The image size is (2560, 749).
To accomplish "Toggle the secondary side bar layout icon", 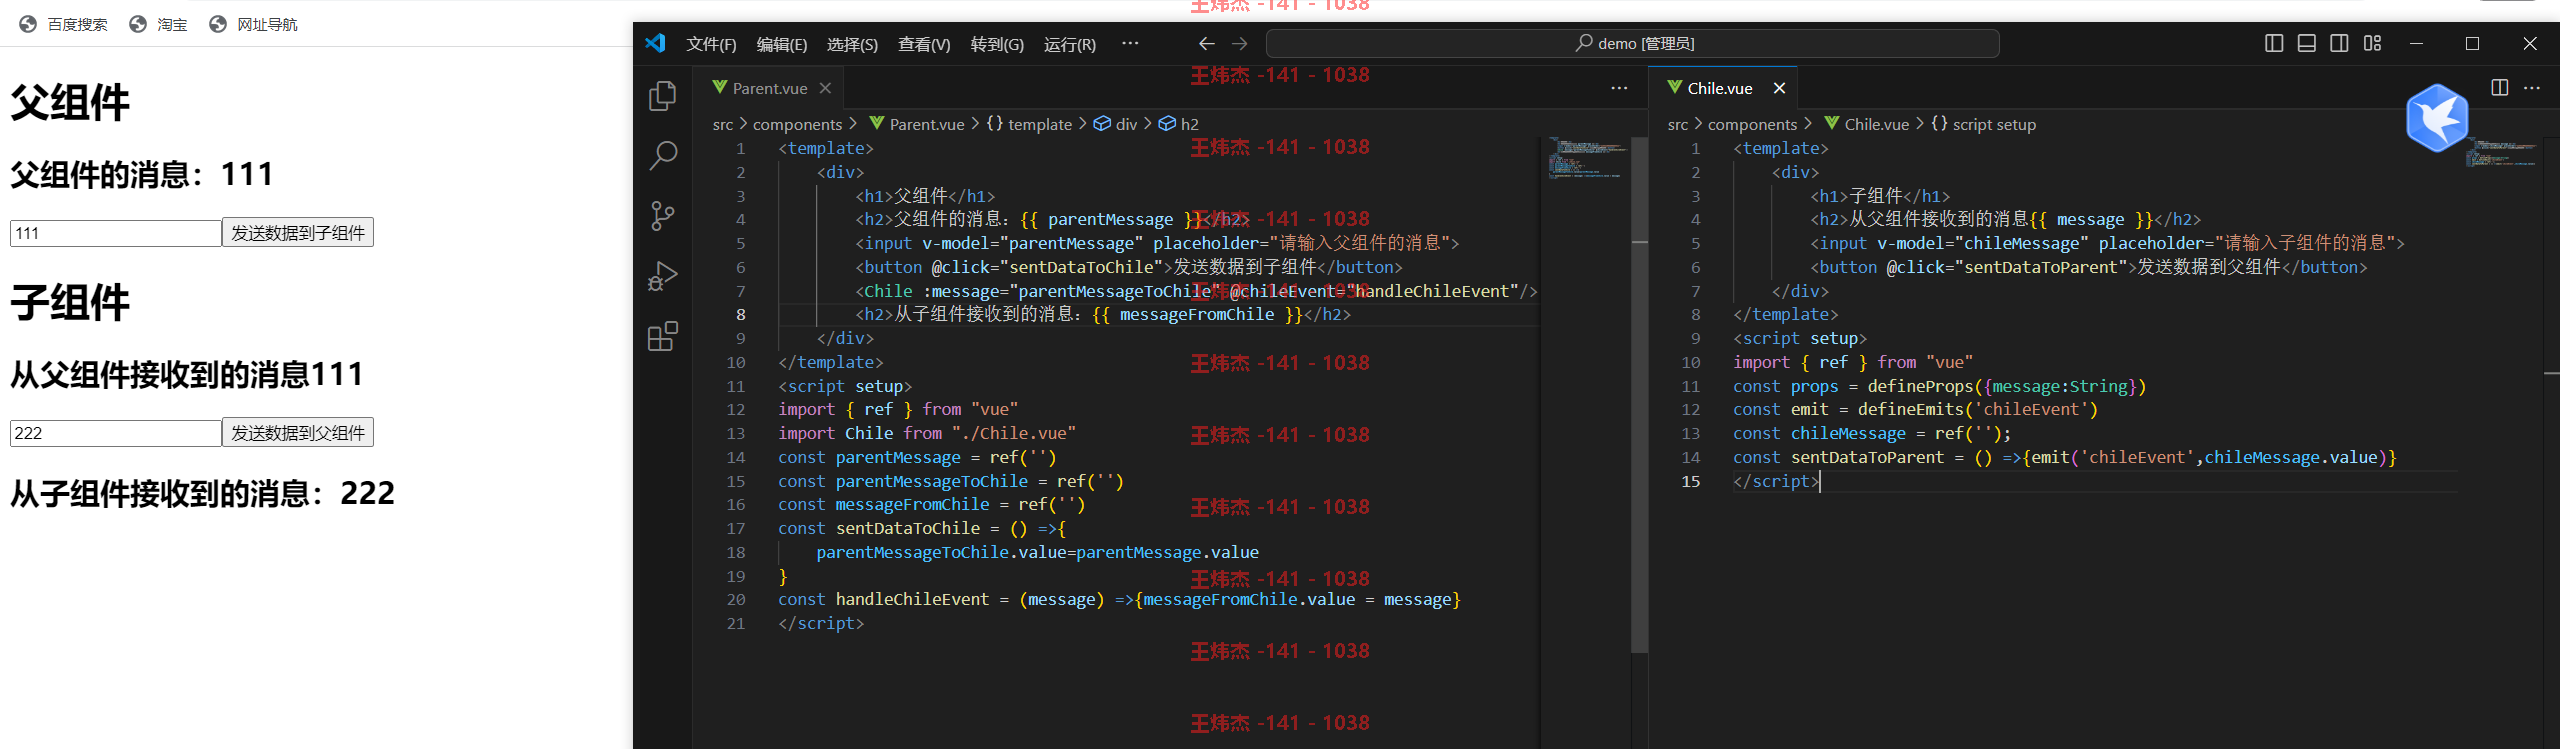I will (2339, 43).
